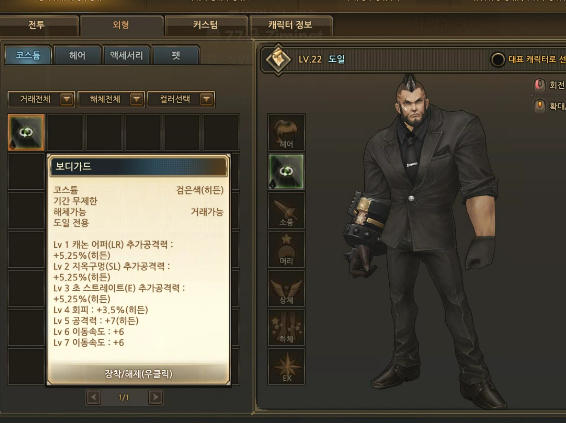Screen dimensions: 566x423
Task: Expand the 거래전체 trade filter dropdown
Action: (42, 99)
